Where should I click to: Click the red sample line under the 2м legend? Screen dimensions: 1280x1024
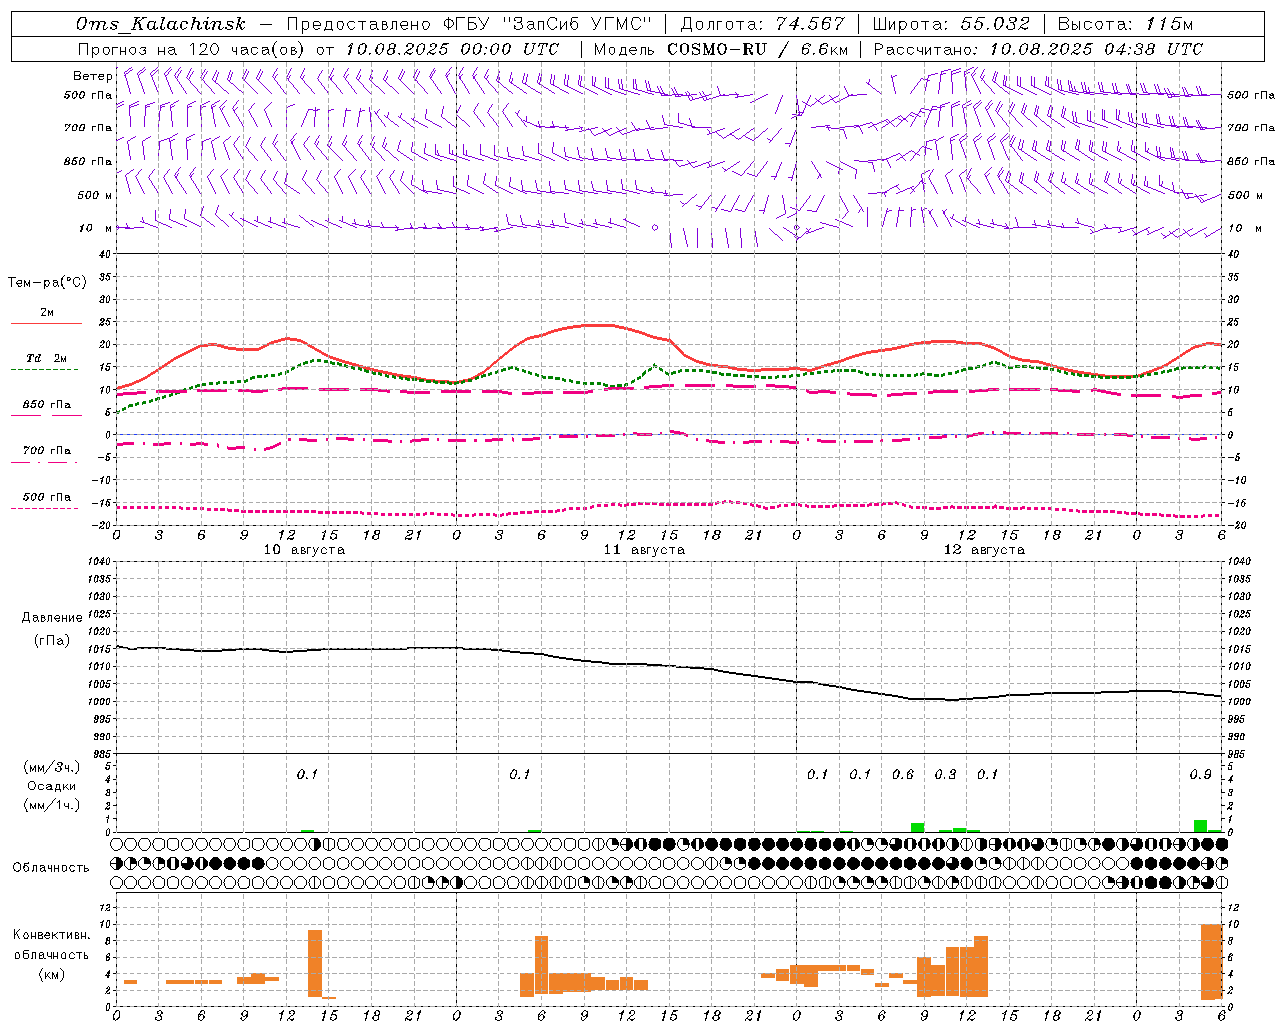(x=46, y=324)
